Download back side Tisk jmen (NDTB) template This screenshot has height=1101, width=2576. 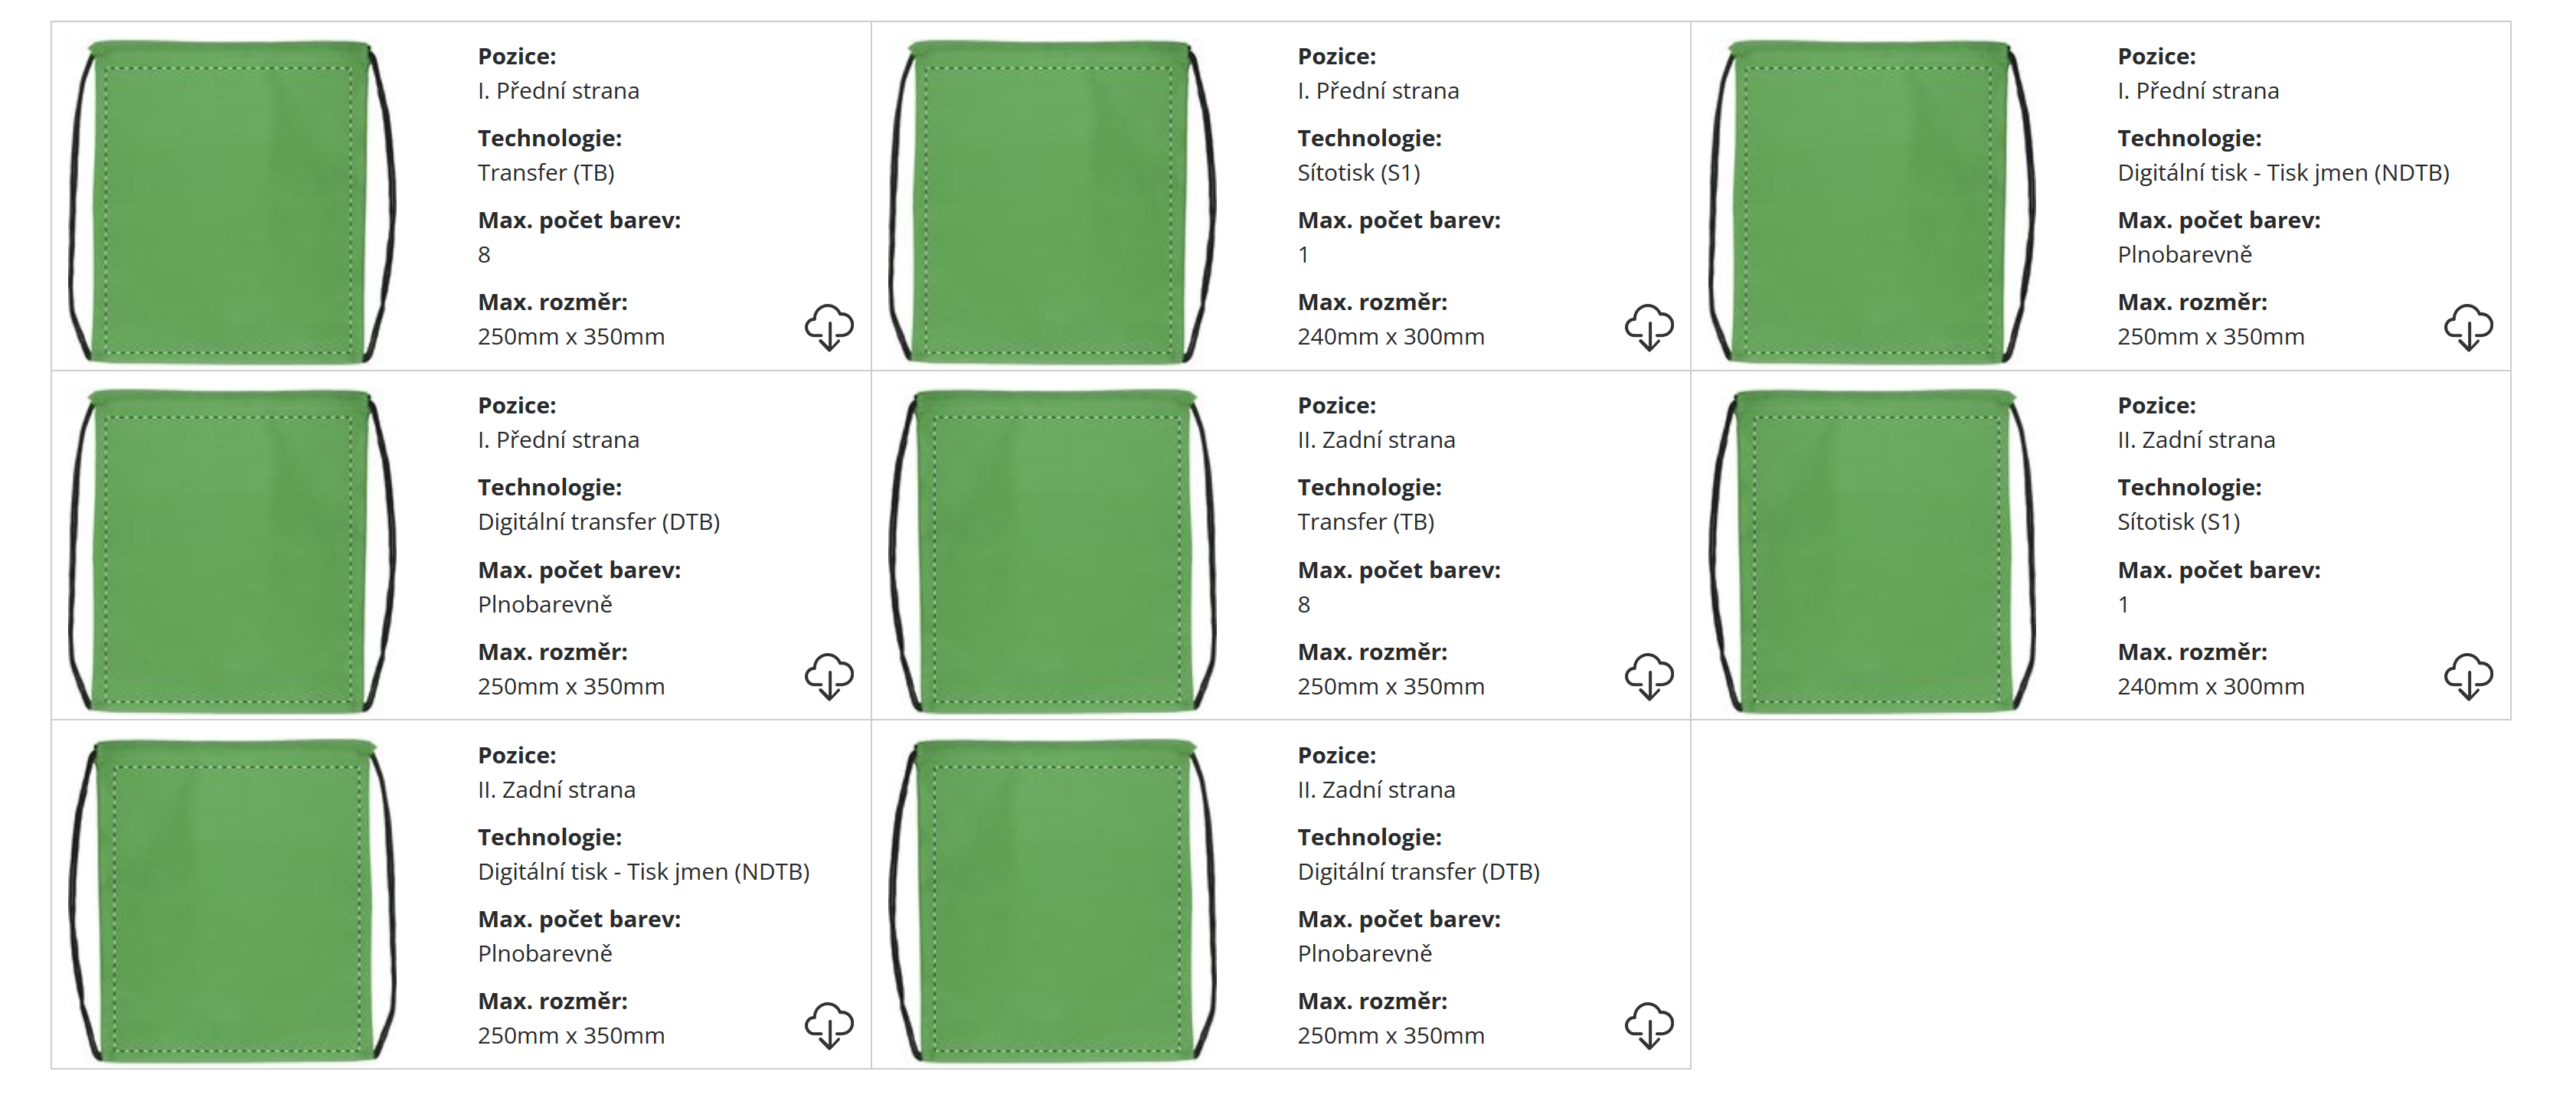829,1025
